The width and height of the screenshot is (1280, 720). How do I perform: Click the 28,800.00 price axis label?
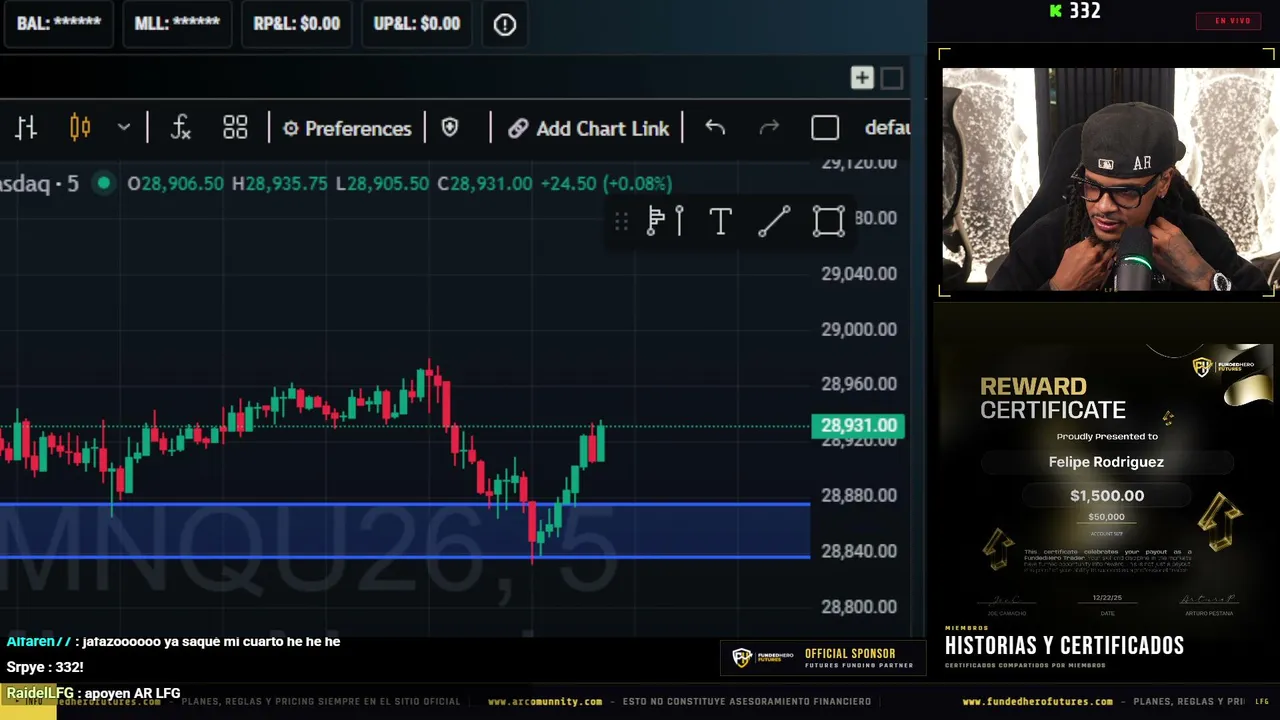pos(859,606)
